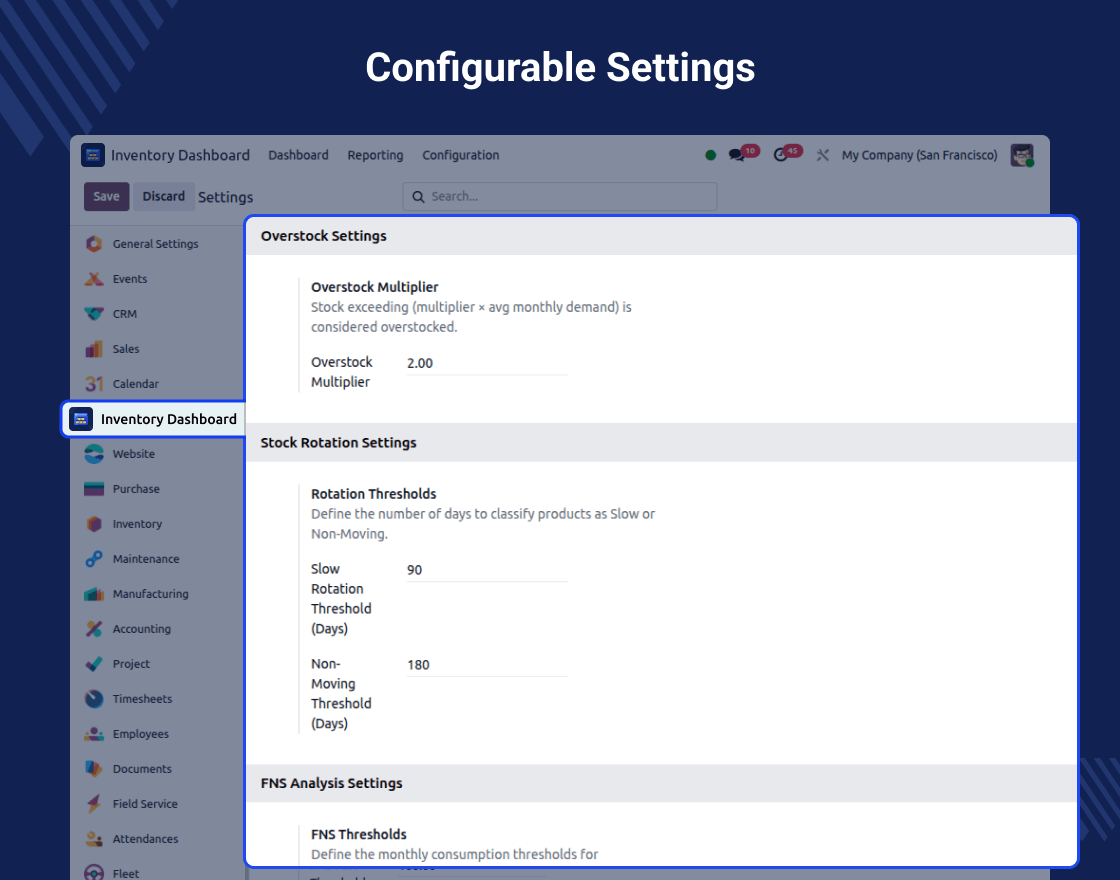Click the green online status dot

coord(711,155)
